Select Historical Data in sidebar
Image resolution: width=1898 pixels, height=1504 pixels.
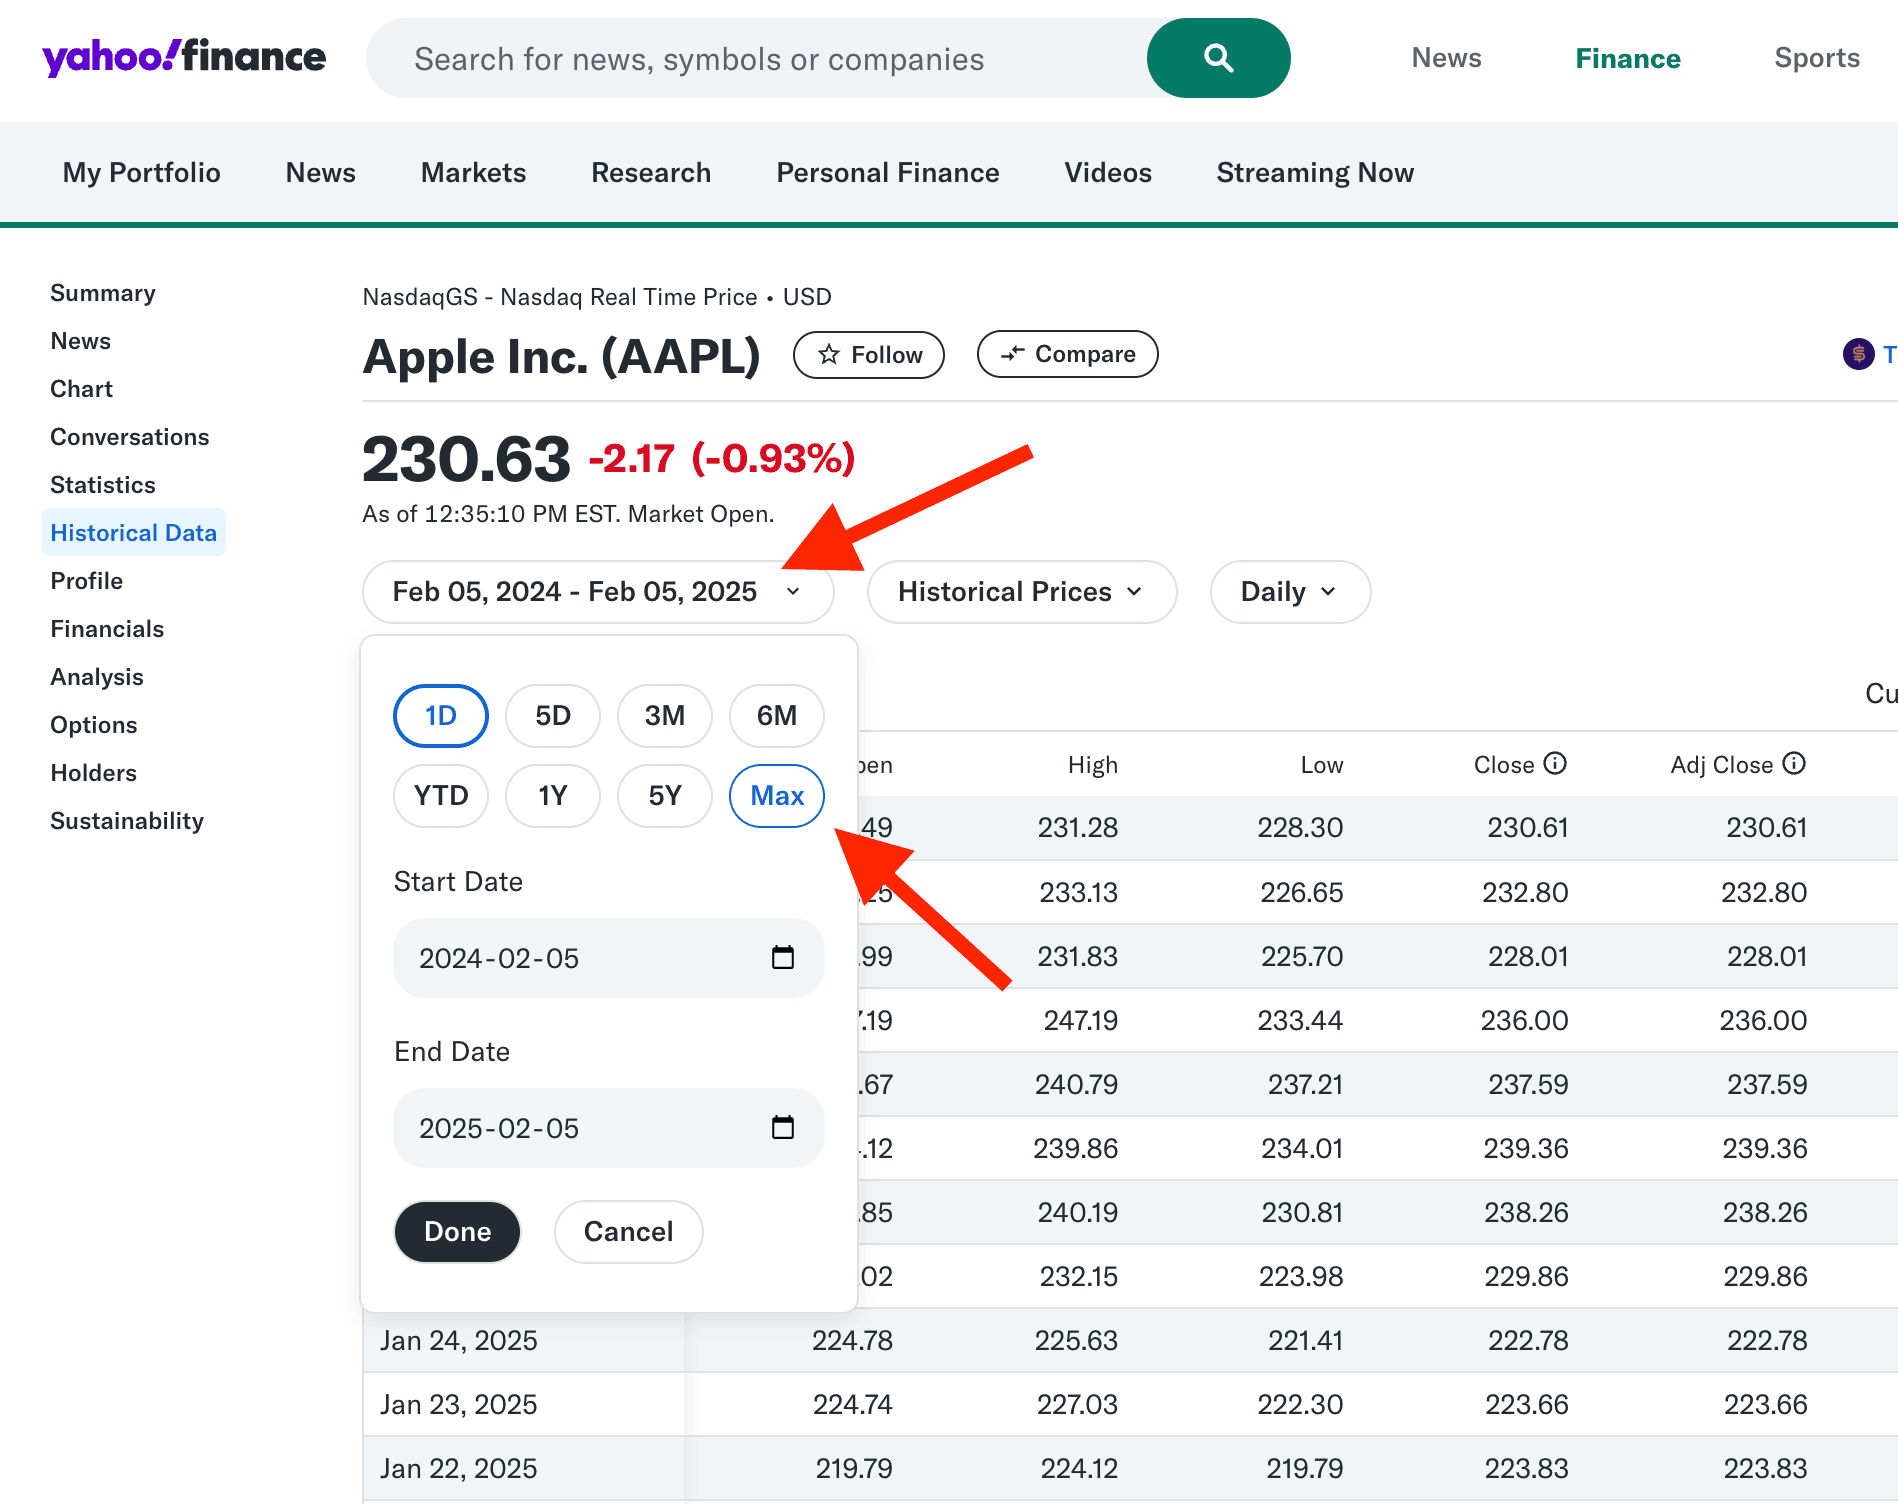tap(134, 533)
